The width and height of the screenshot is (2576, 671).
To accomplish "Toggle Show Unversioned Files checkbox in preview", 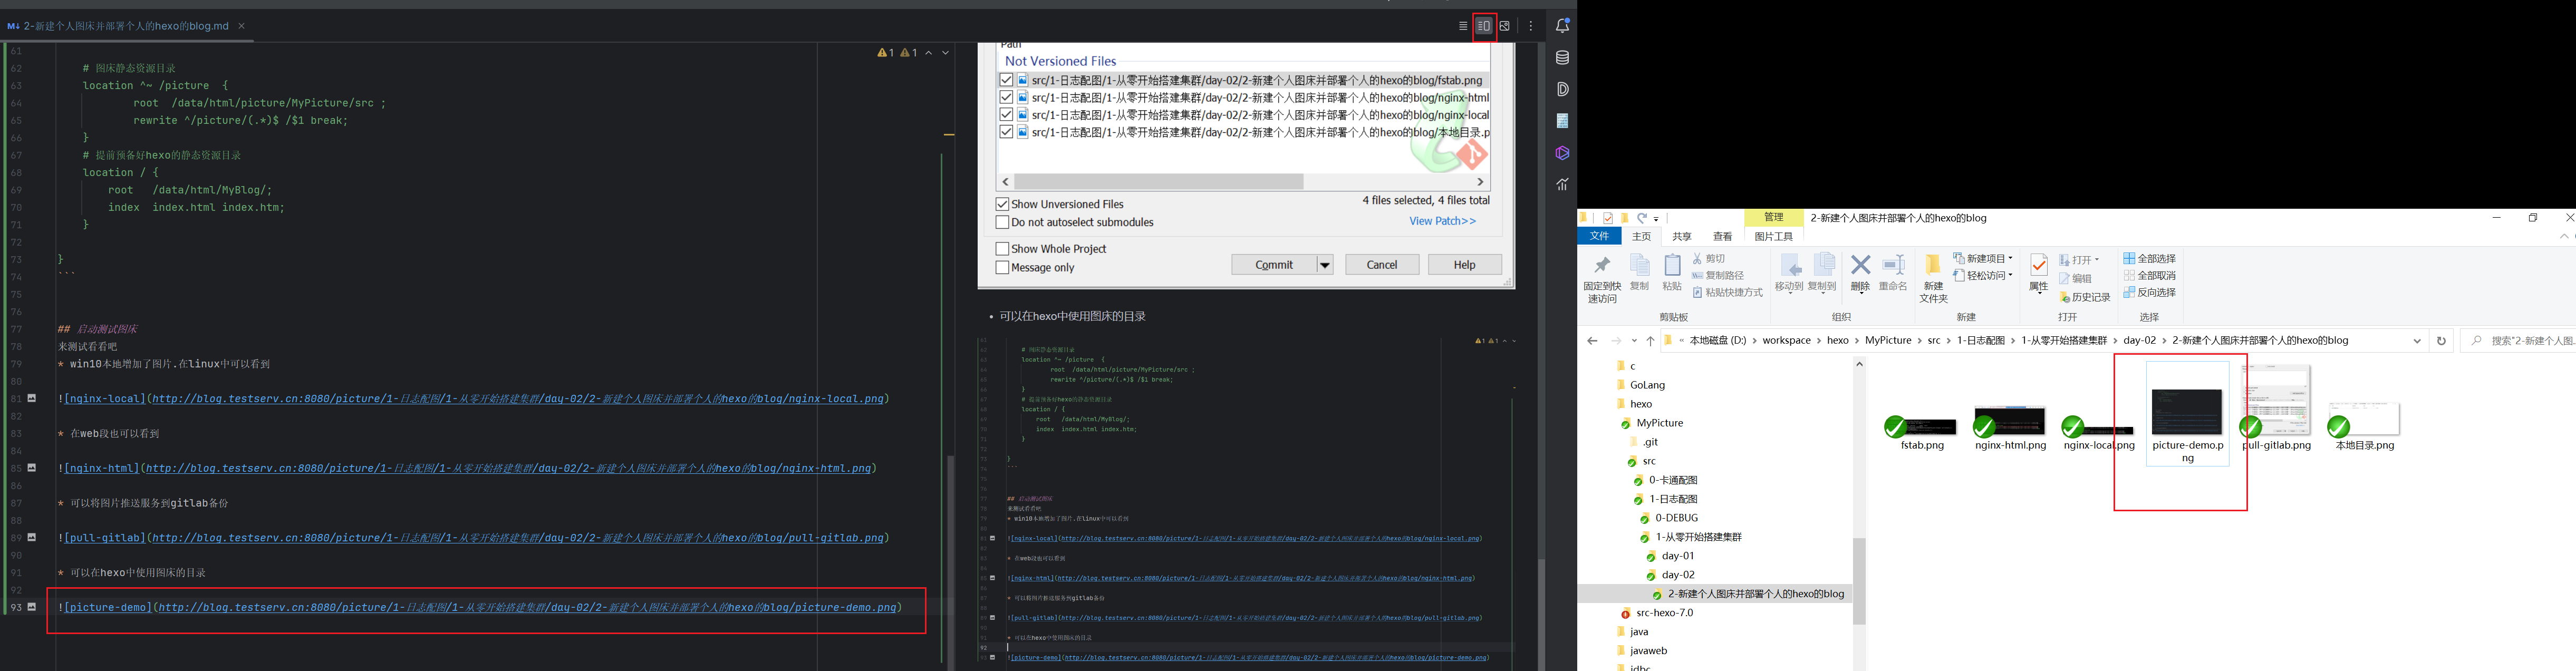I will 1002,204.
